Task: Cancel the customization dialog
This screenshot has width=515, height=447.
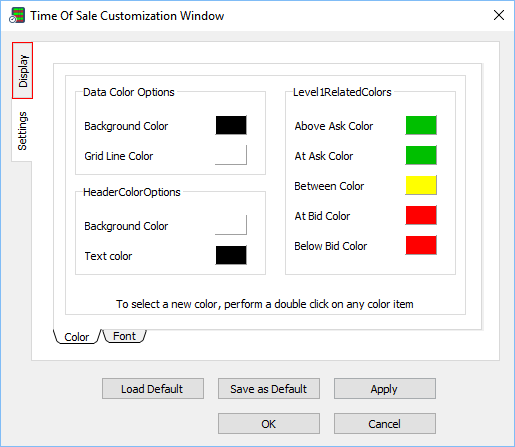Action: point(385,424)
